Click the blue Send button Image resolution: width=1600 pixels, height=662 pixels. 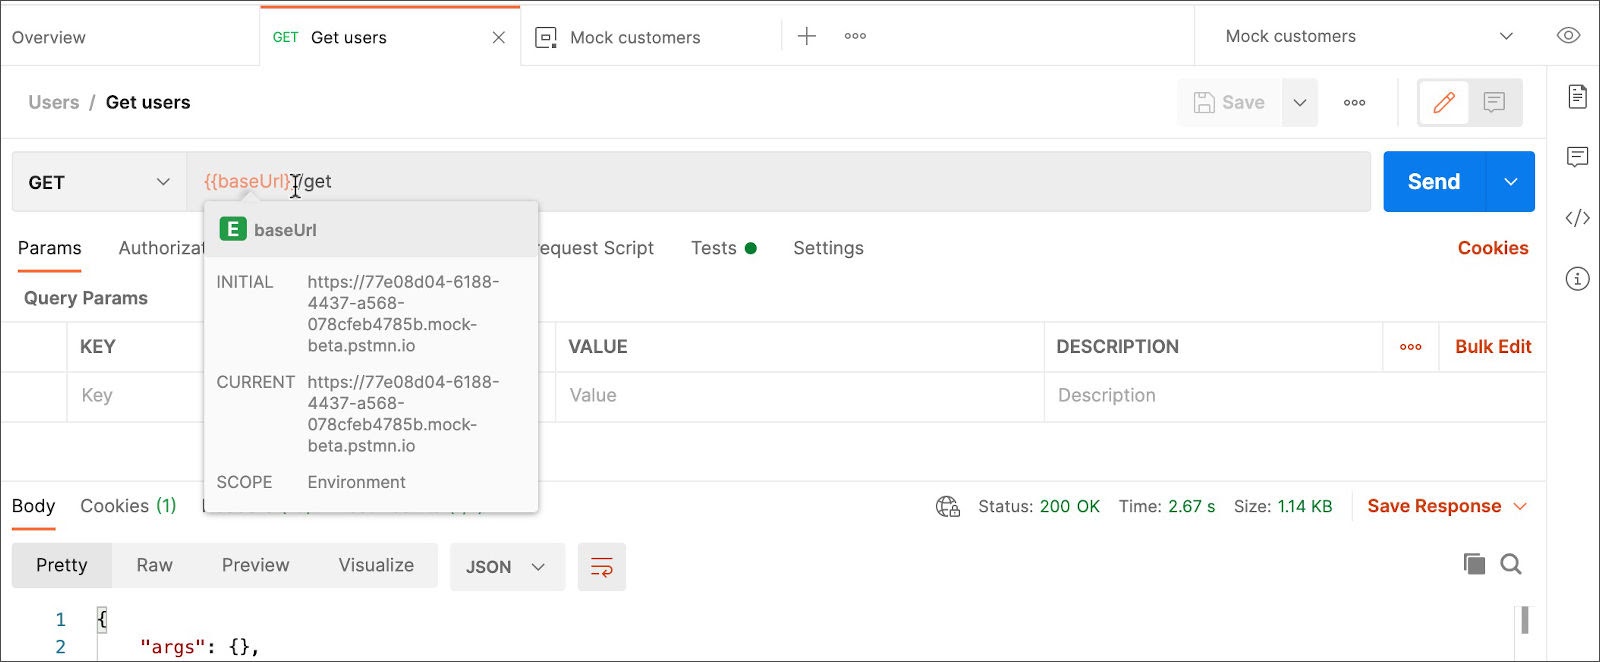pos(1433,182)
